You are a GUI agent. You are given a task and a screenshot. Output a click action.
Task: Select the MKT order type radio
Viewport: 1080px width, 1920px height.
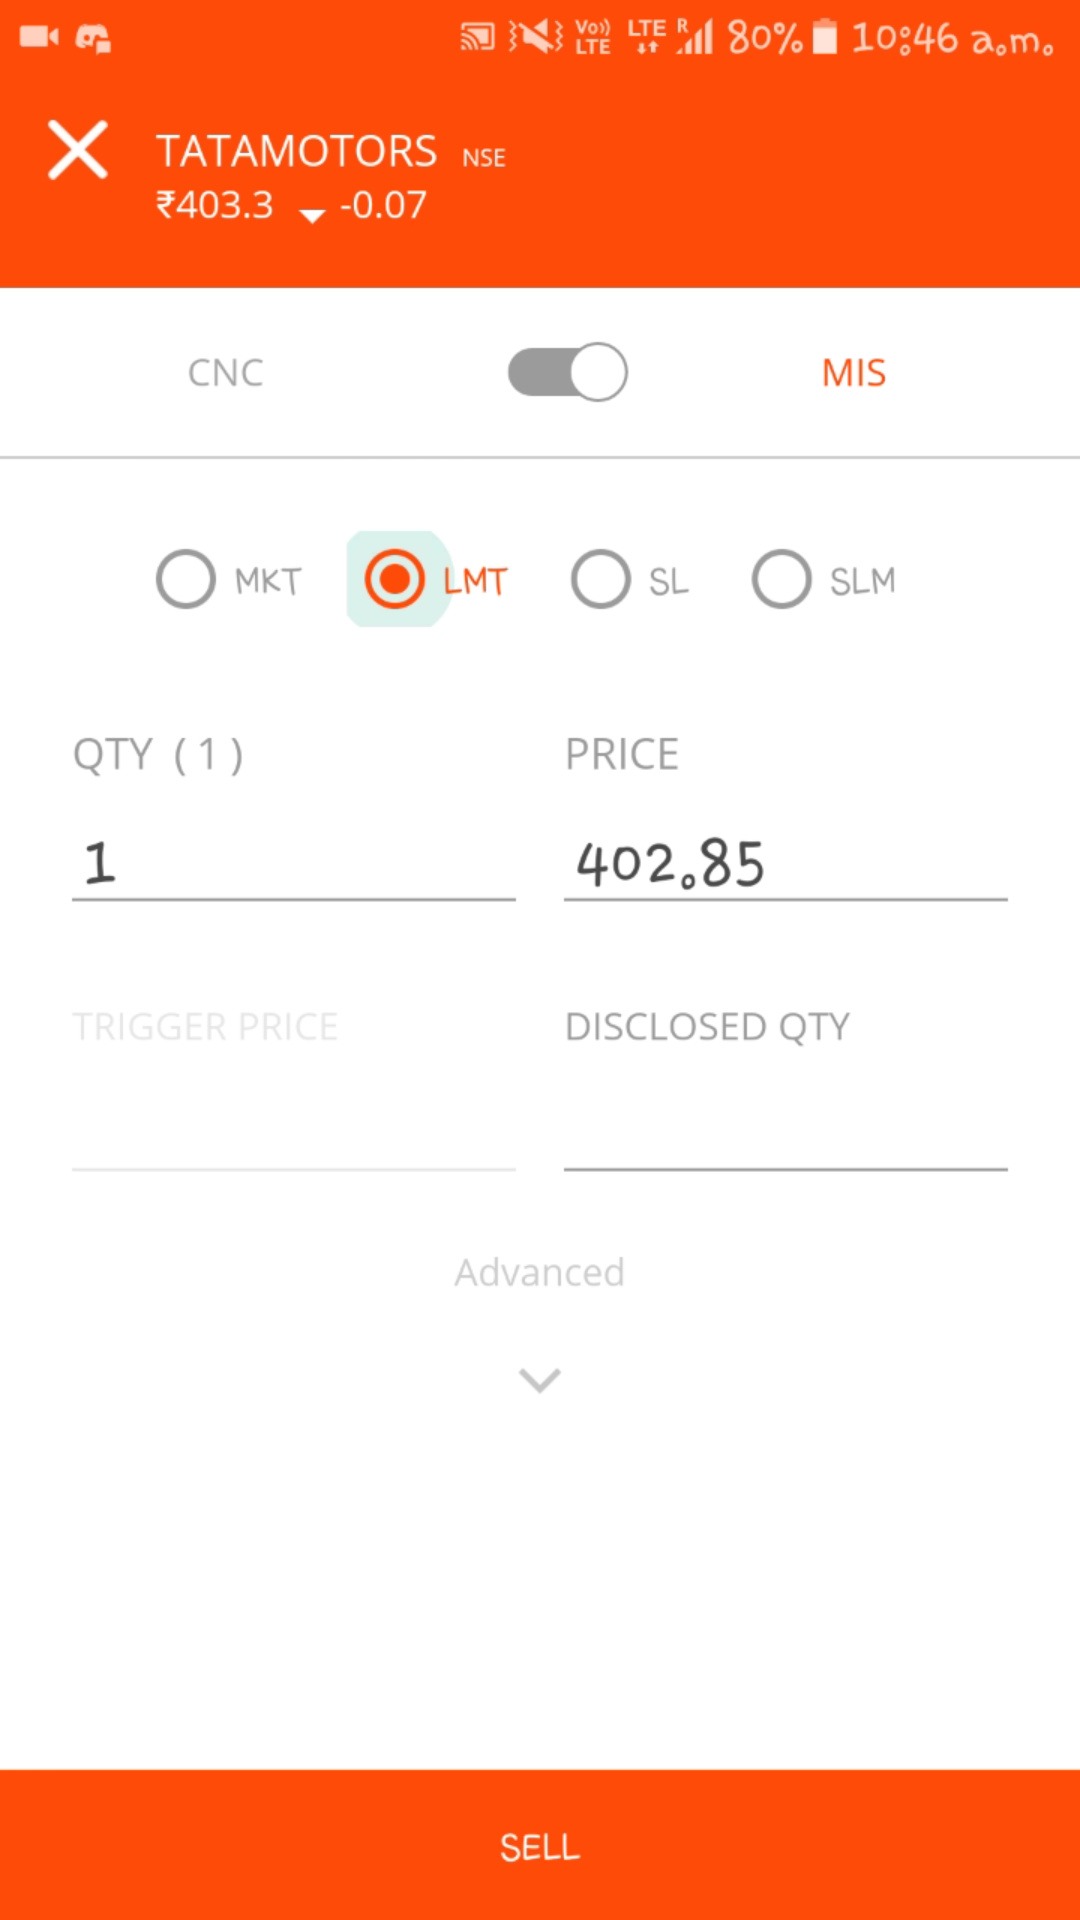pos(186,579)
